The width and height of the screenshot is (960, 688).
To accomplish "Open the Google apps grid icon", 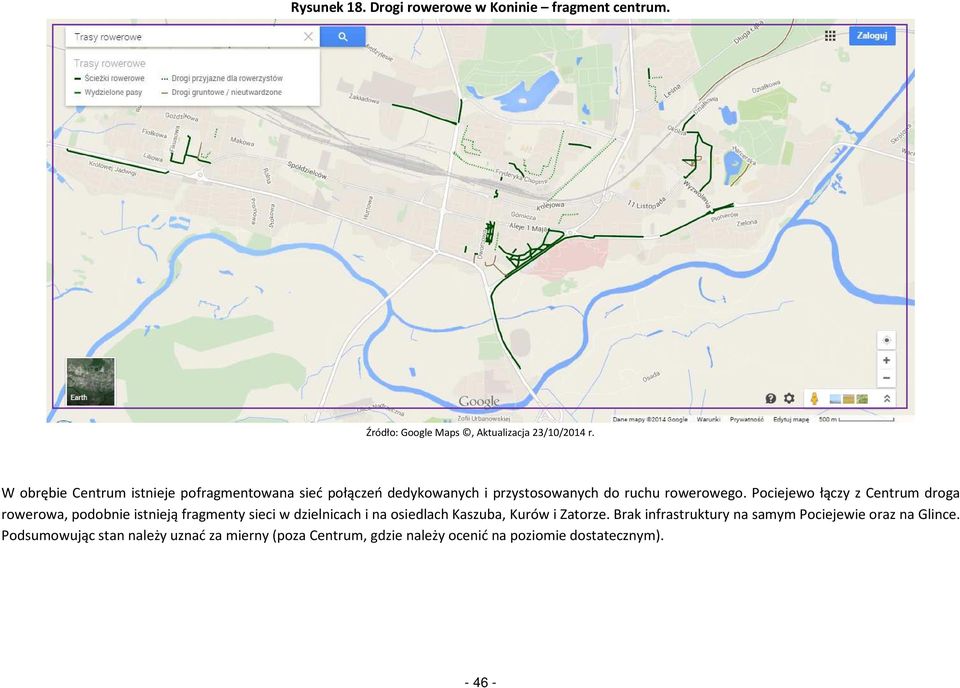I will point(830,36).
